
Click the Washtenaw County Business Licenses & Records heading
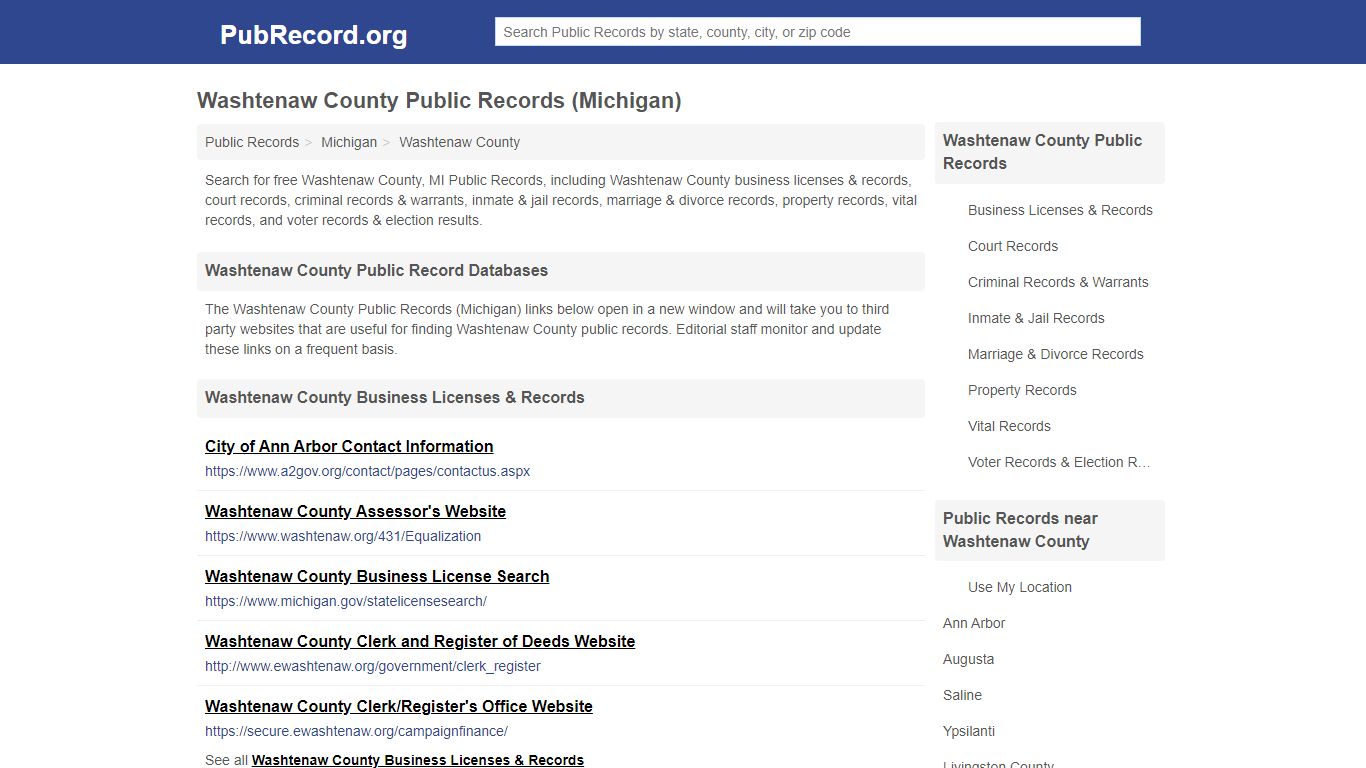tap(395, 397)
